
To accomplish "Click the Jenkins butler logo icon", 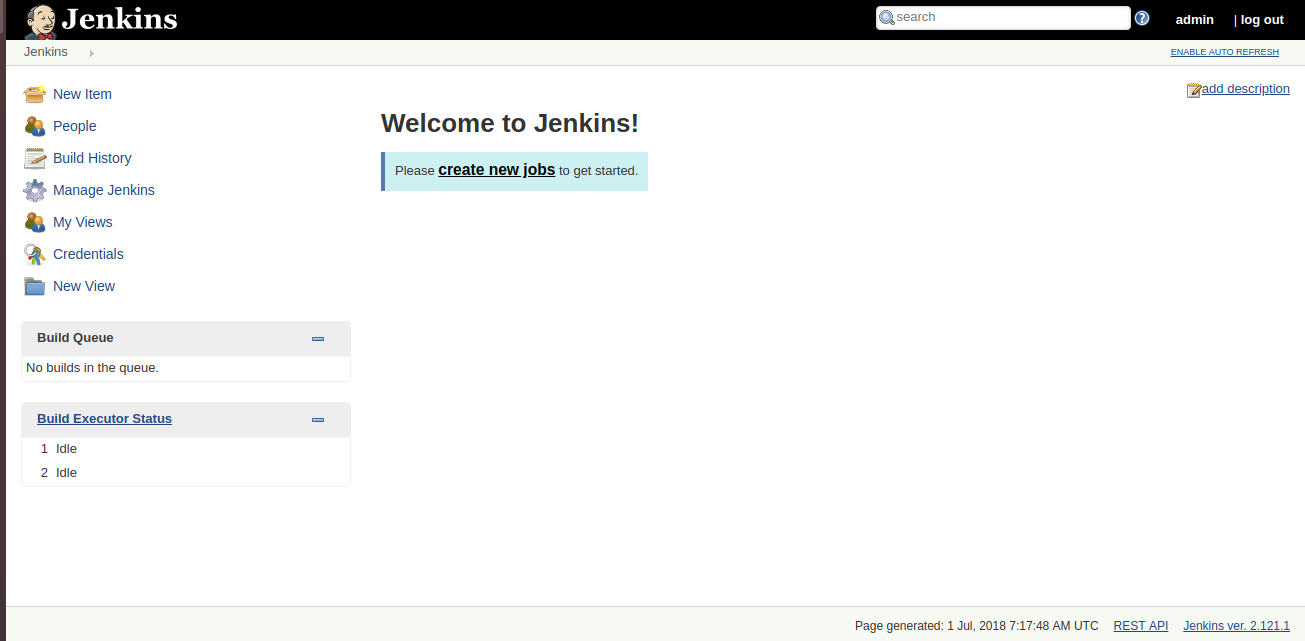I will click(x=41, y=20).
